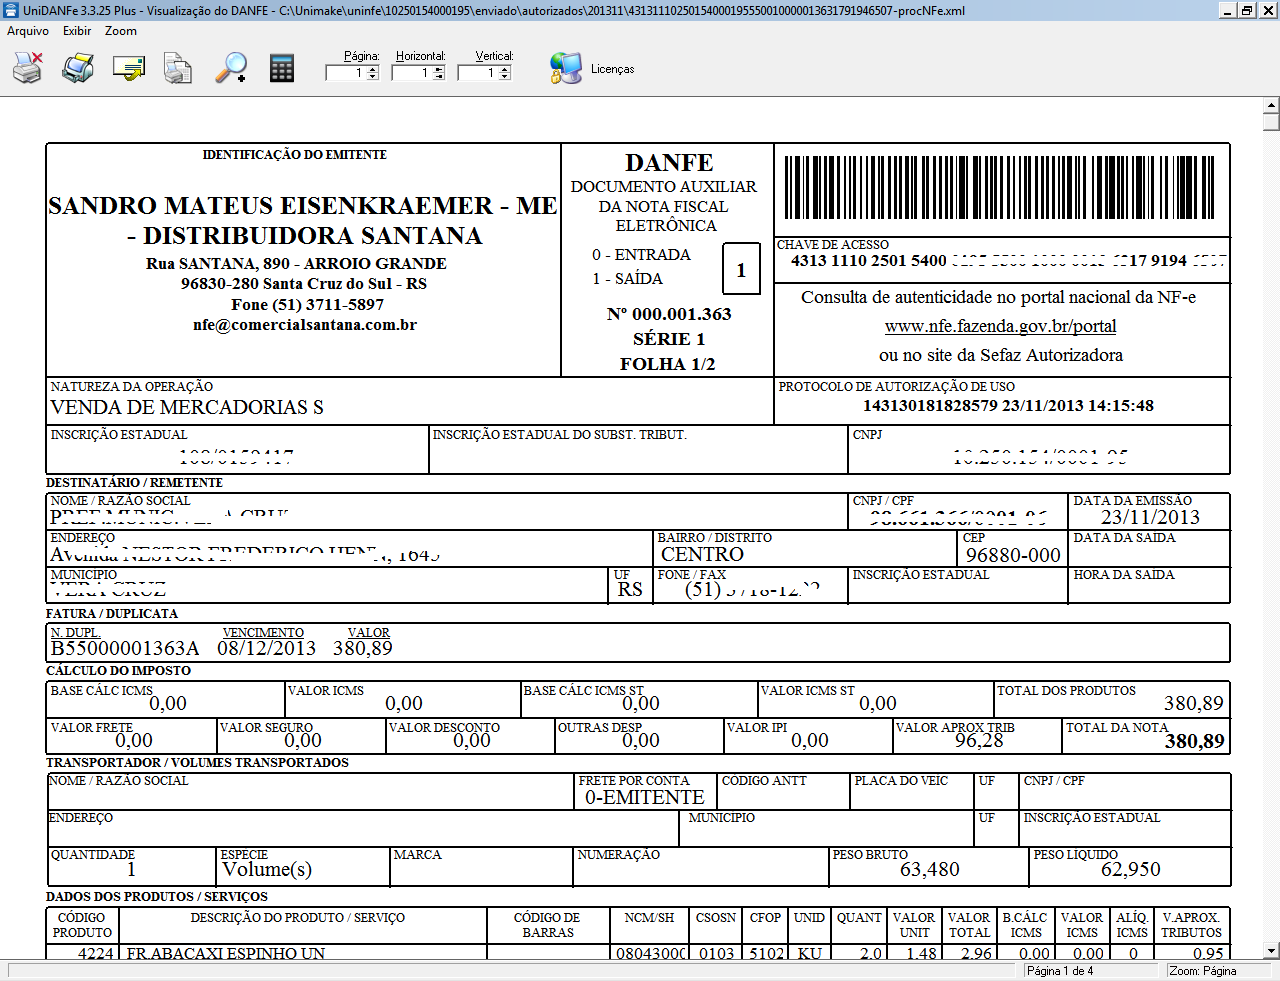Click the 'Volume(s)' espécie value
Image resolution: width=1280 pixels, height=981 pixels.
267,869
